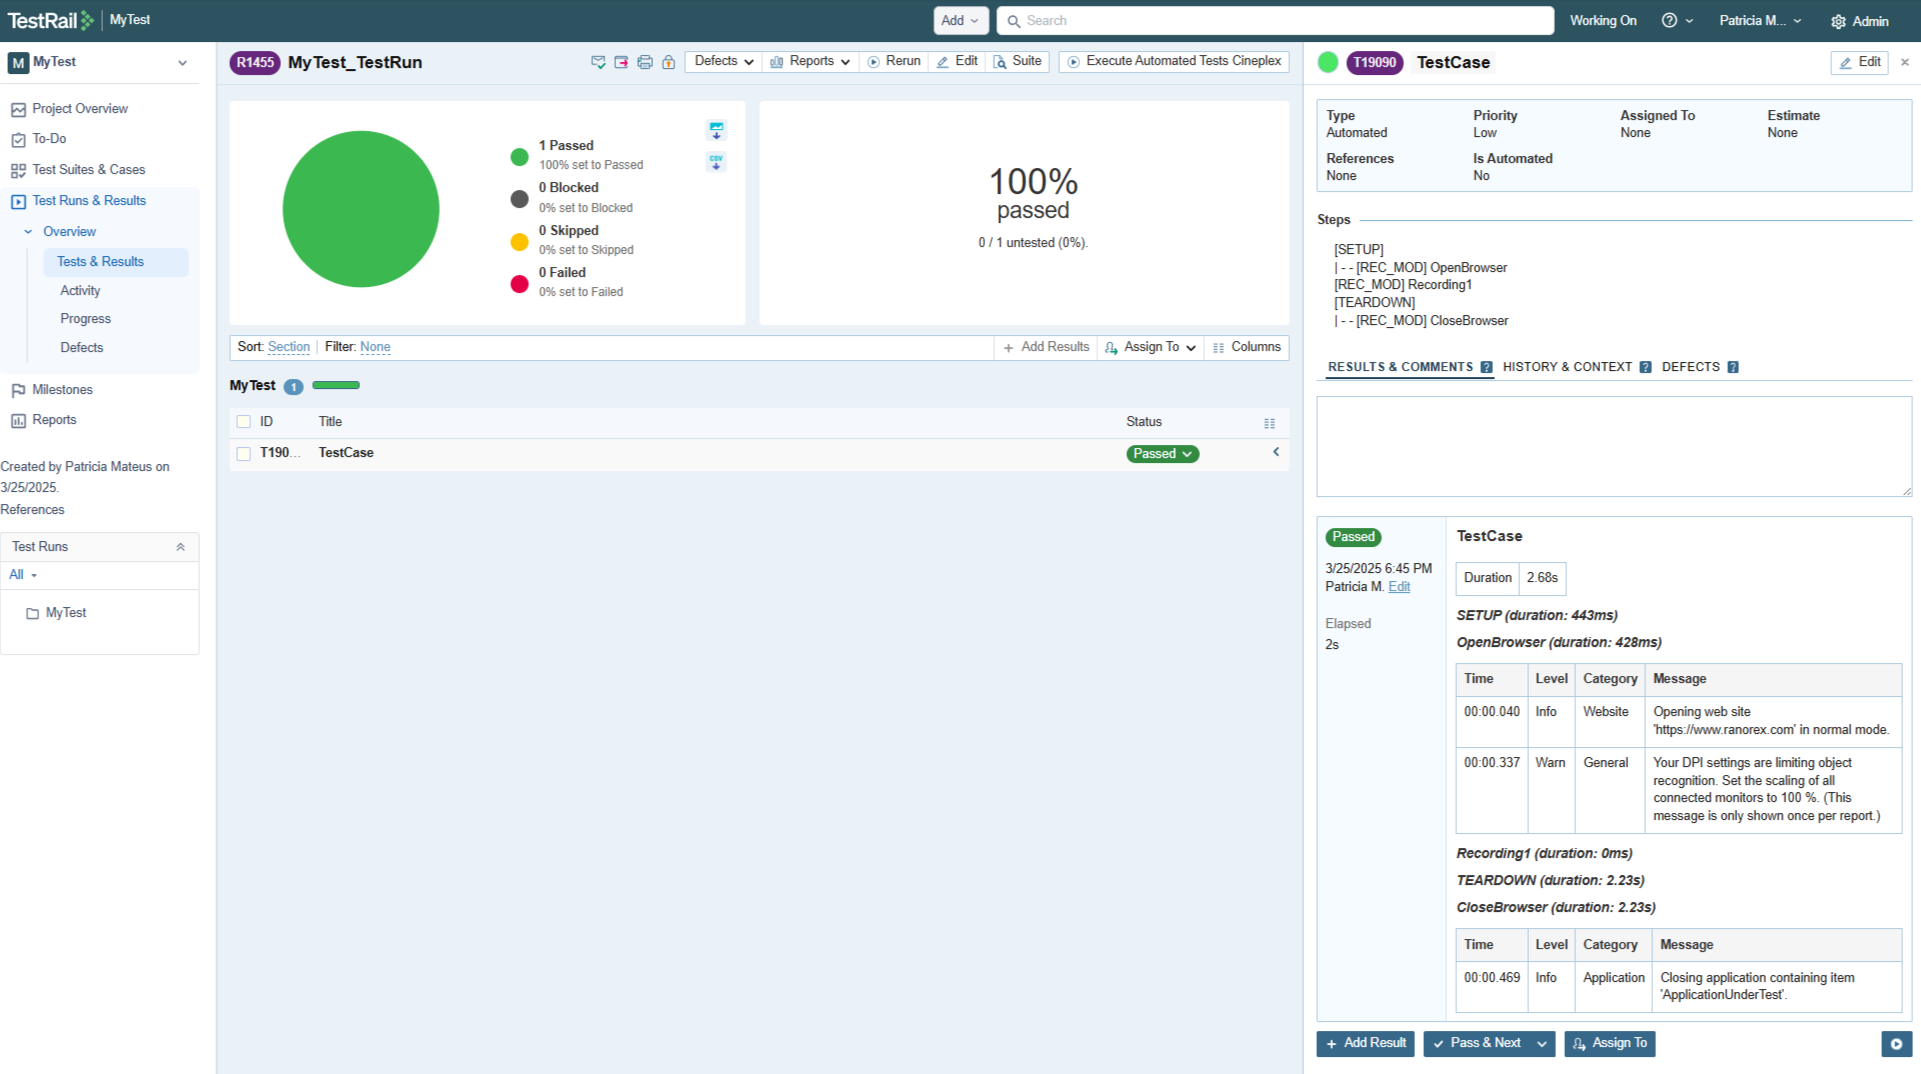Collapse the Test Runs sidebar panel
The width and height of the screenshot is (1921, 1074).
tap(181, 547)
